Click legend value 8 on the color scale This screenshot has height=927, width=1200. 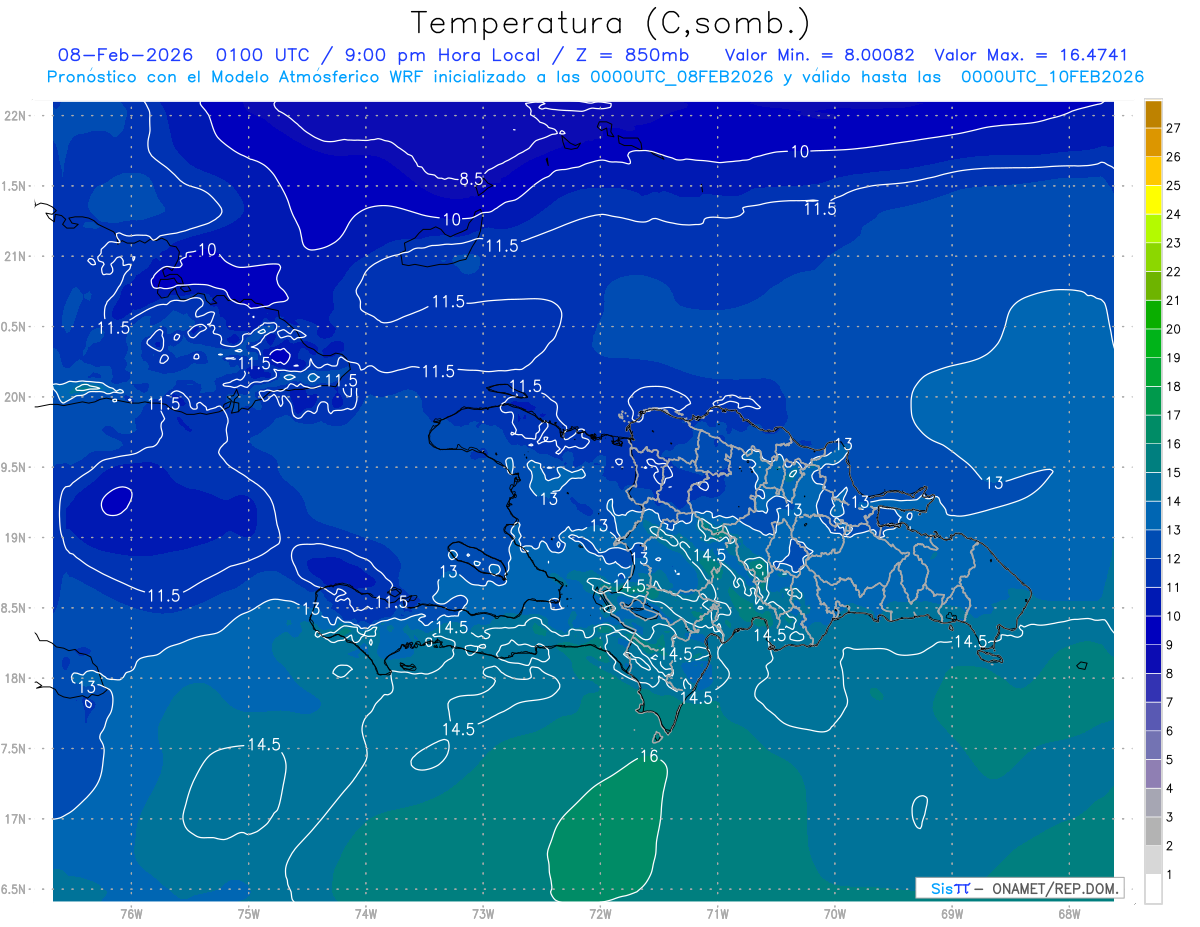[1170, 674]
